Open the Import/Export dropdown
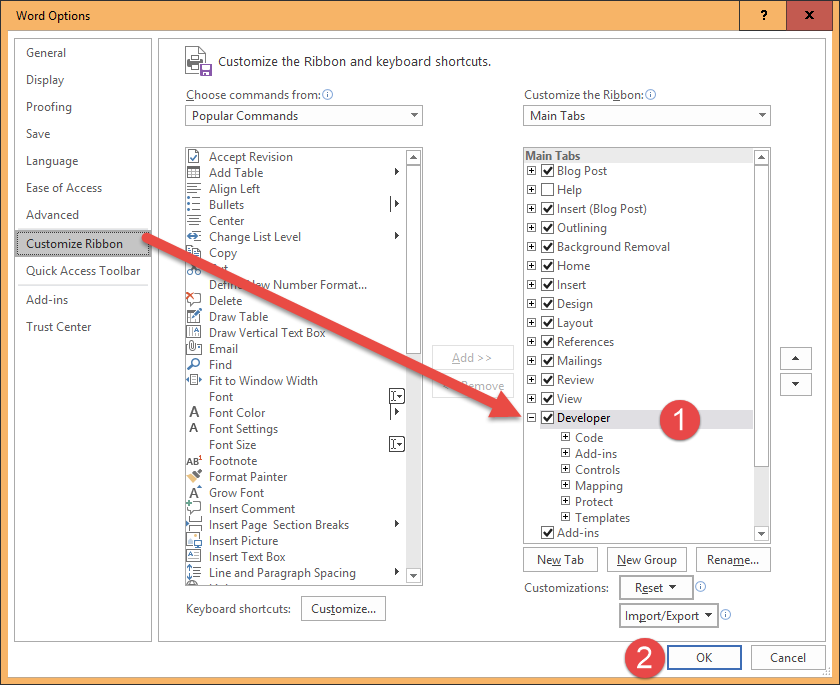 (x=669, y=616)
